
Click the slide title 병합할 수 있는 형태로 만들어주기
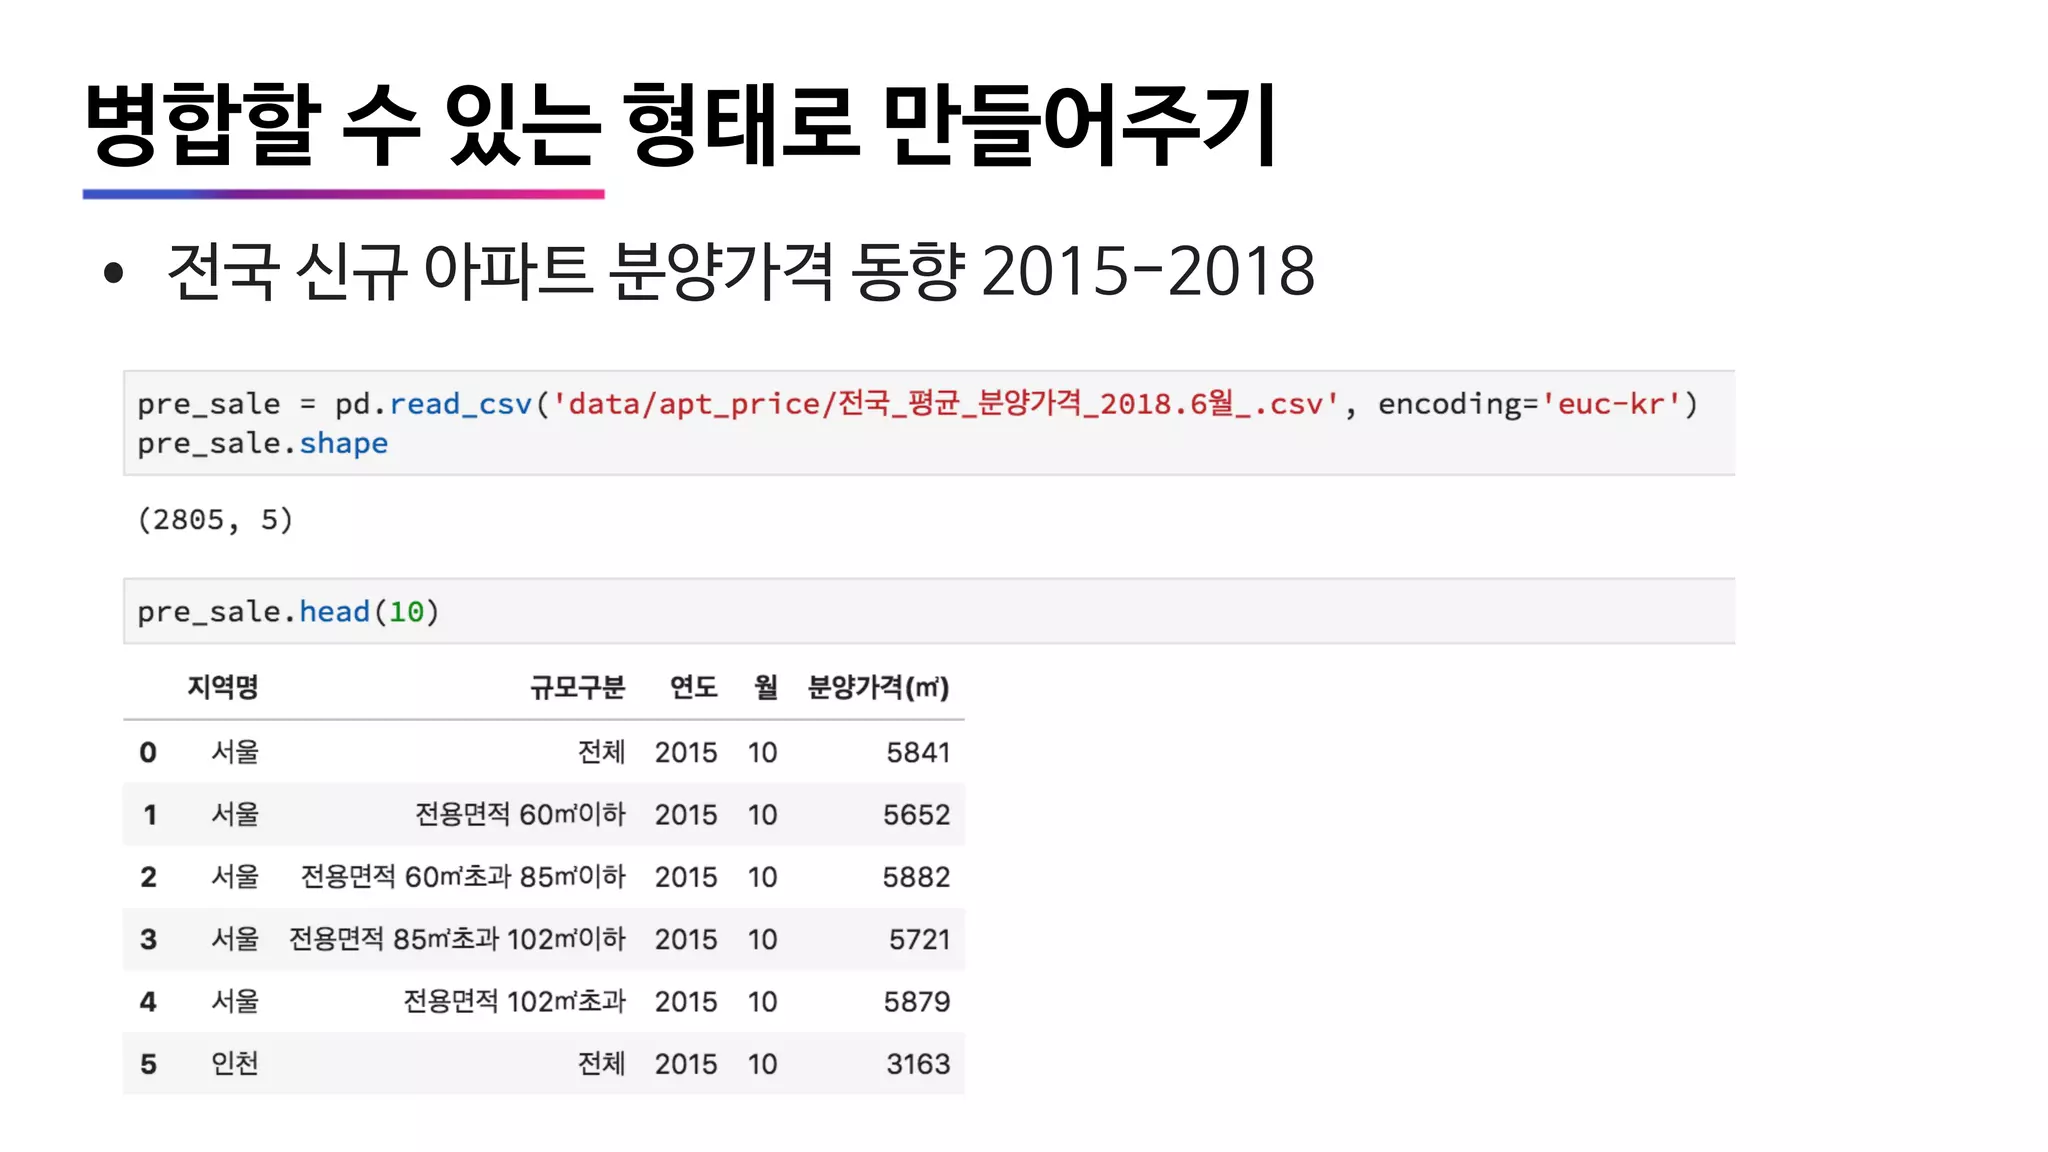(681, 125)
